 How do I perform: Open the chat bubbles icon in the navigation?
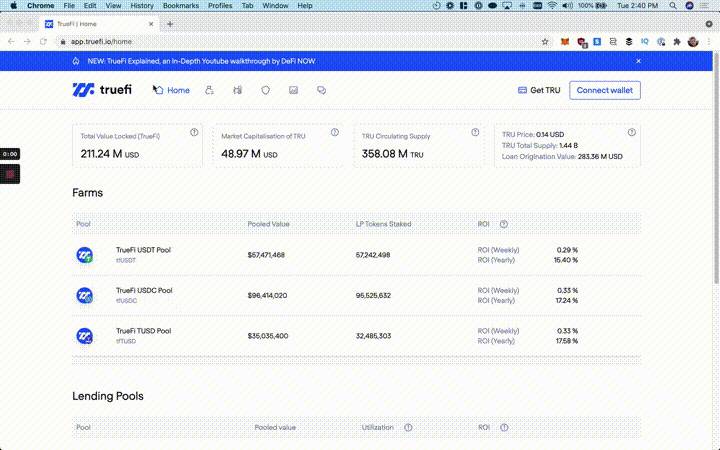(x=321, y=90)
